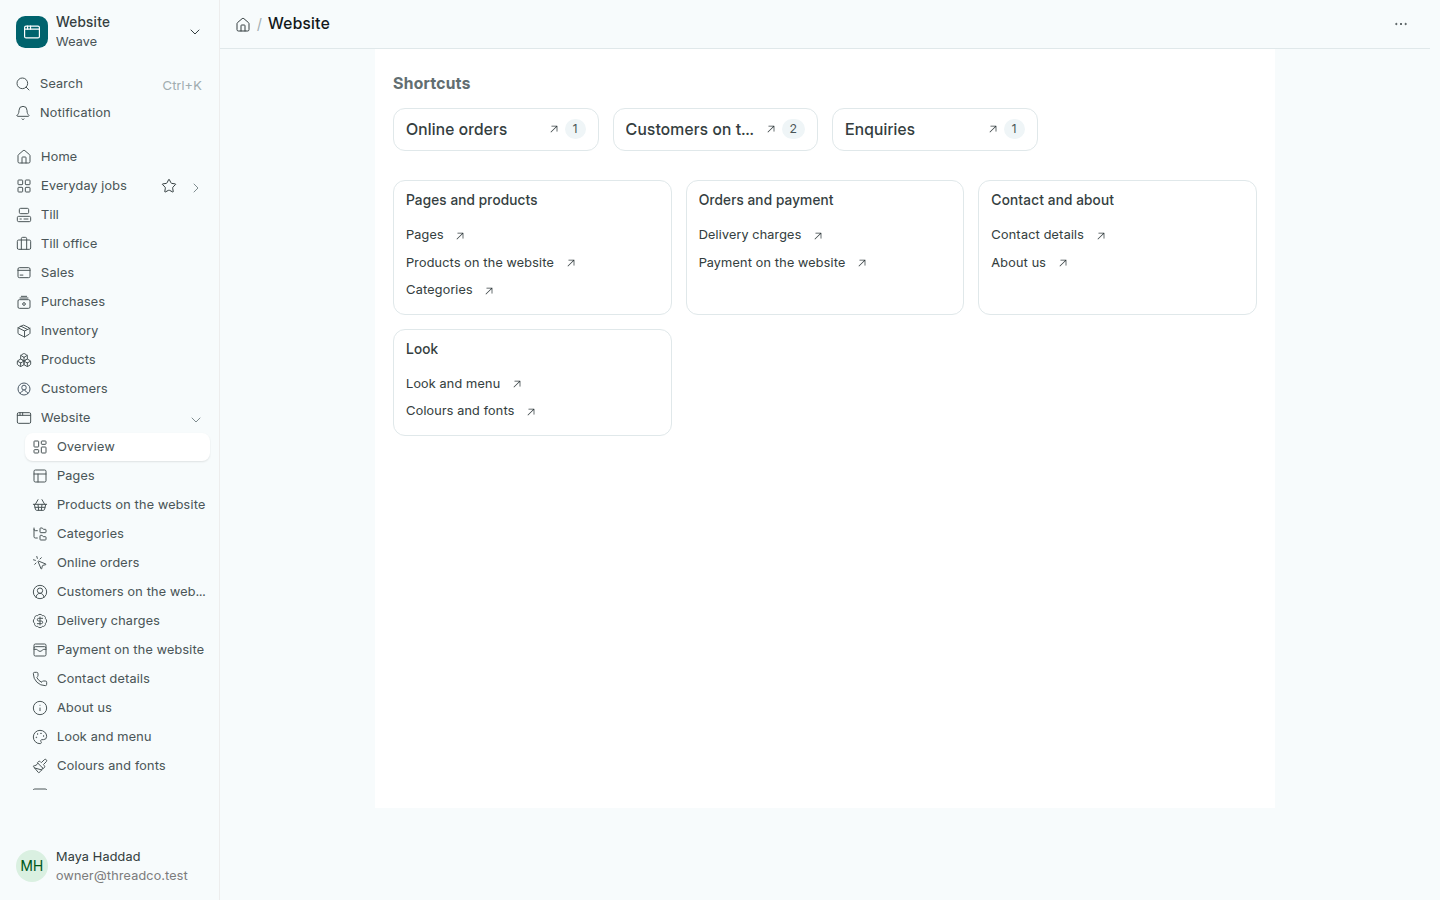Click the home icon in breadcrumb
The width and height of the screenshot is (1440, 900).
click(x=243, y=25)
